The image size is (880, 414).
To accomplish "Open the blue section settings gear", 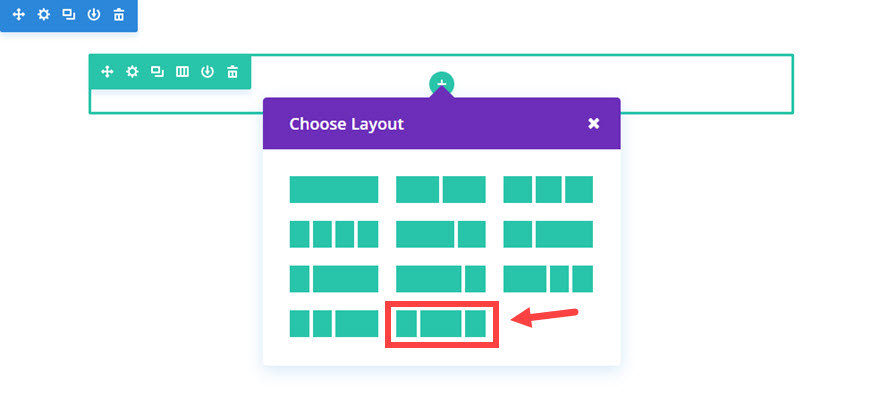I will tap(43, 15).
